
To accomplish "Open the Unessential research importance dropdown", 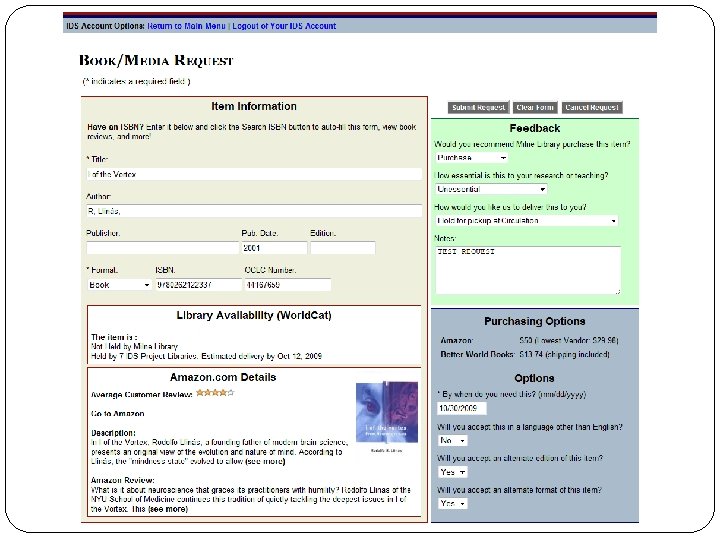I will pos(491,189).
